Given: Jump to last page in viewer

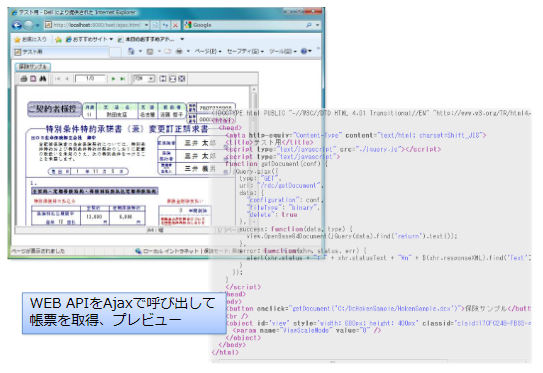Looking at the screenshot, I should click(x=123, y=79).
